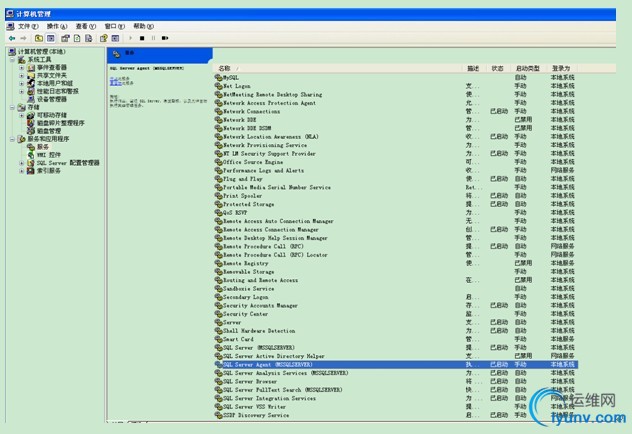Viewport: 632px width, 434px height.
Task: Select WMI 控件 in the tree
Action: tap(49, 155)
